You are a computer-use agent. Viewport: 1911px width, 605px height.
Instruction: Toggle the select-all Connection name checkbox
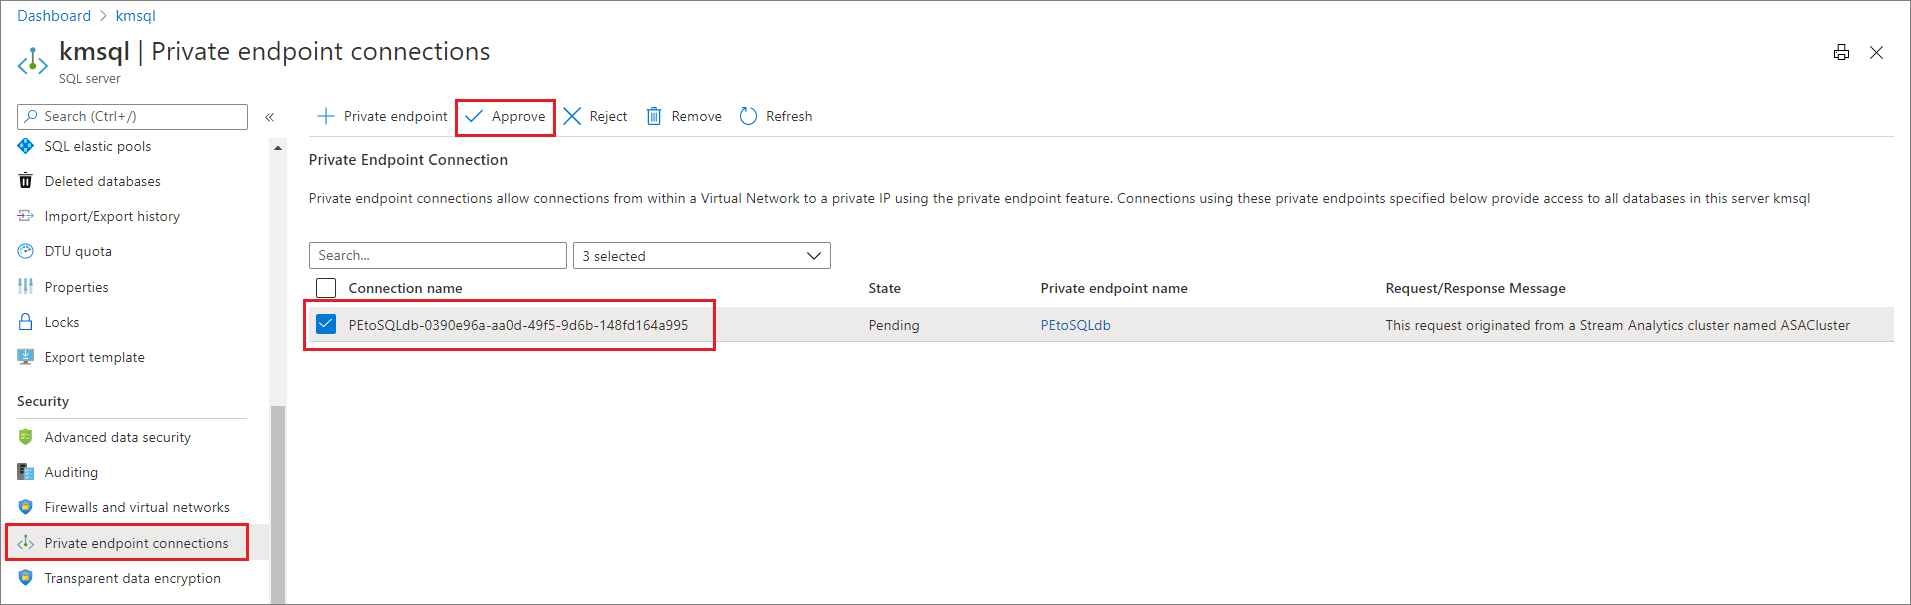(x=326, y=288)
